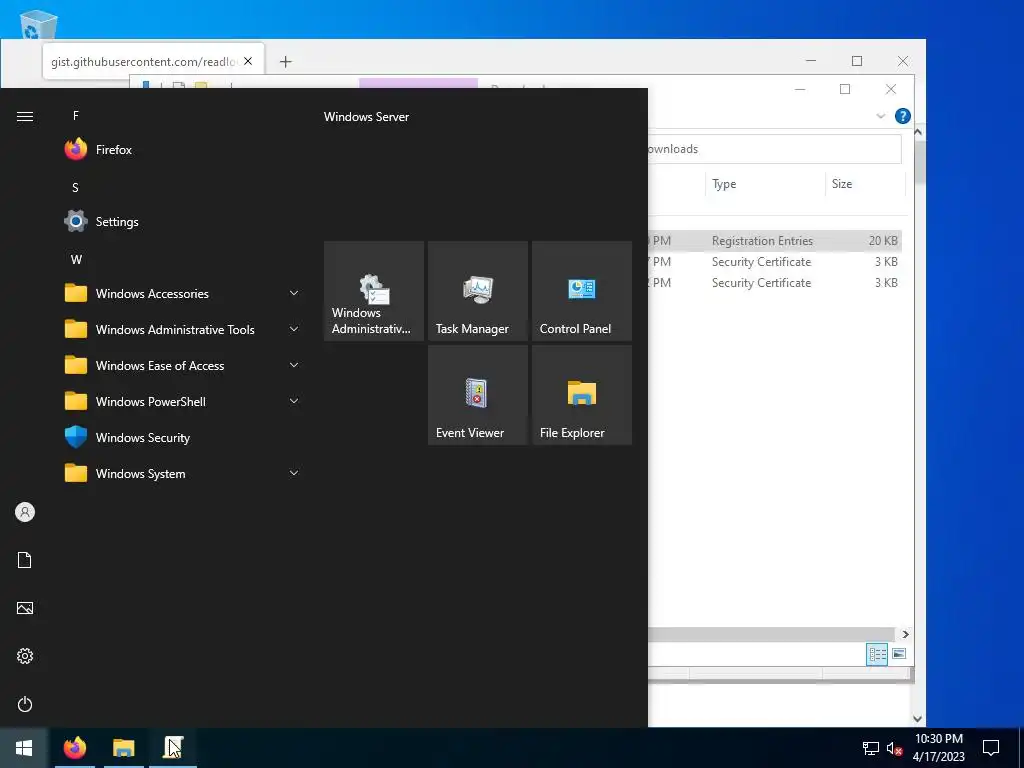Expand the Windows Ease of Access chevron
The height and width of the screenshot is (768, 1024).
pyautogui.click(x=294, y=365)
